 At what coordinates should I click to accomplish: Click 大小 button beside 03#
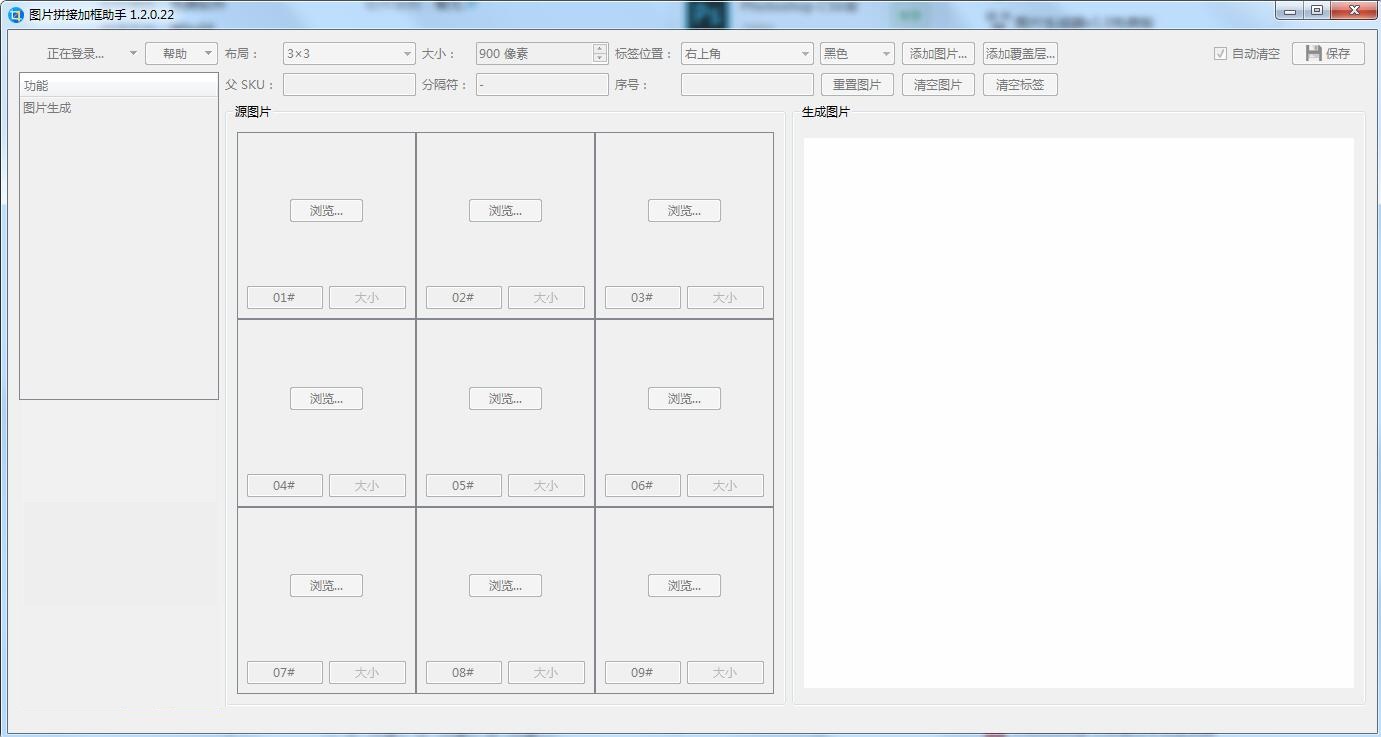(725, 298)
